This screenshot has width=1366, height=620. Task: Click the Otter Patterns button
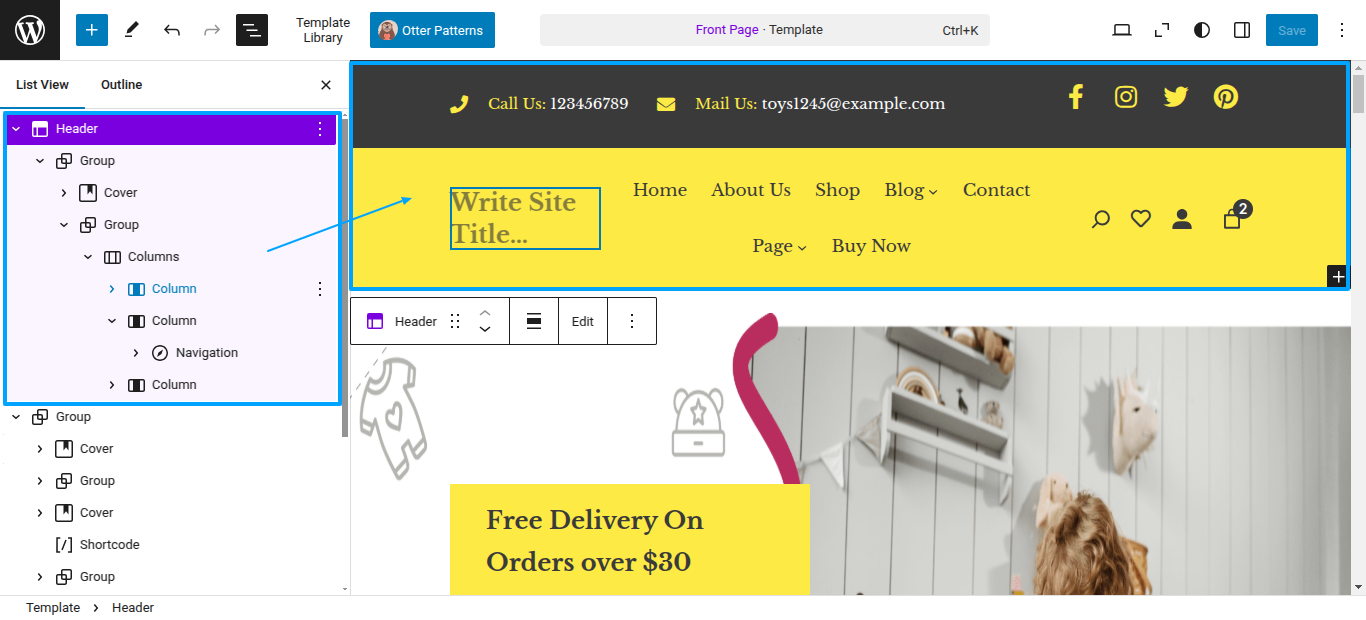432,30
